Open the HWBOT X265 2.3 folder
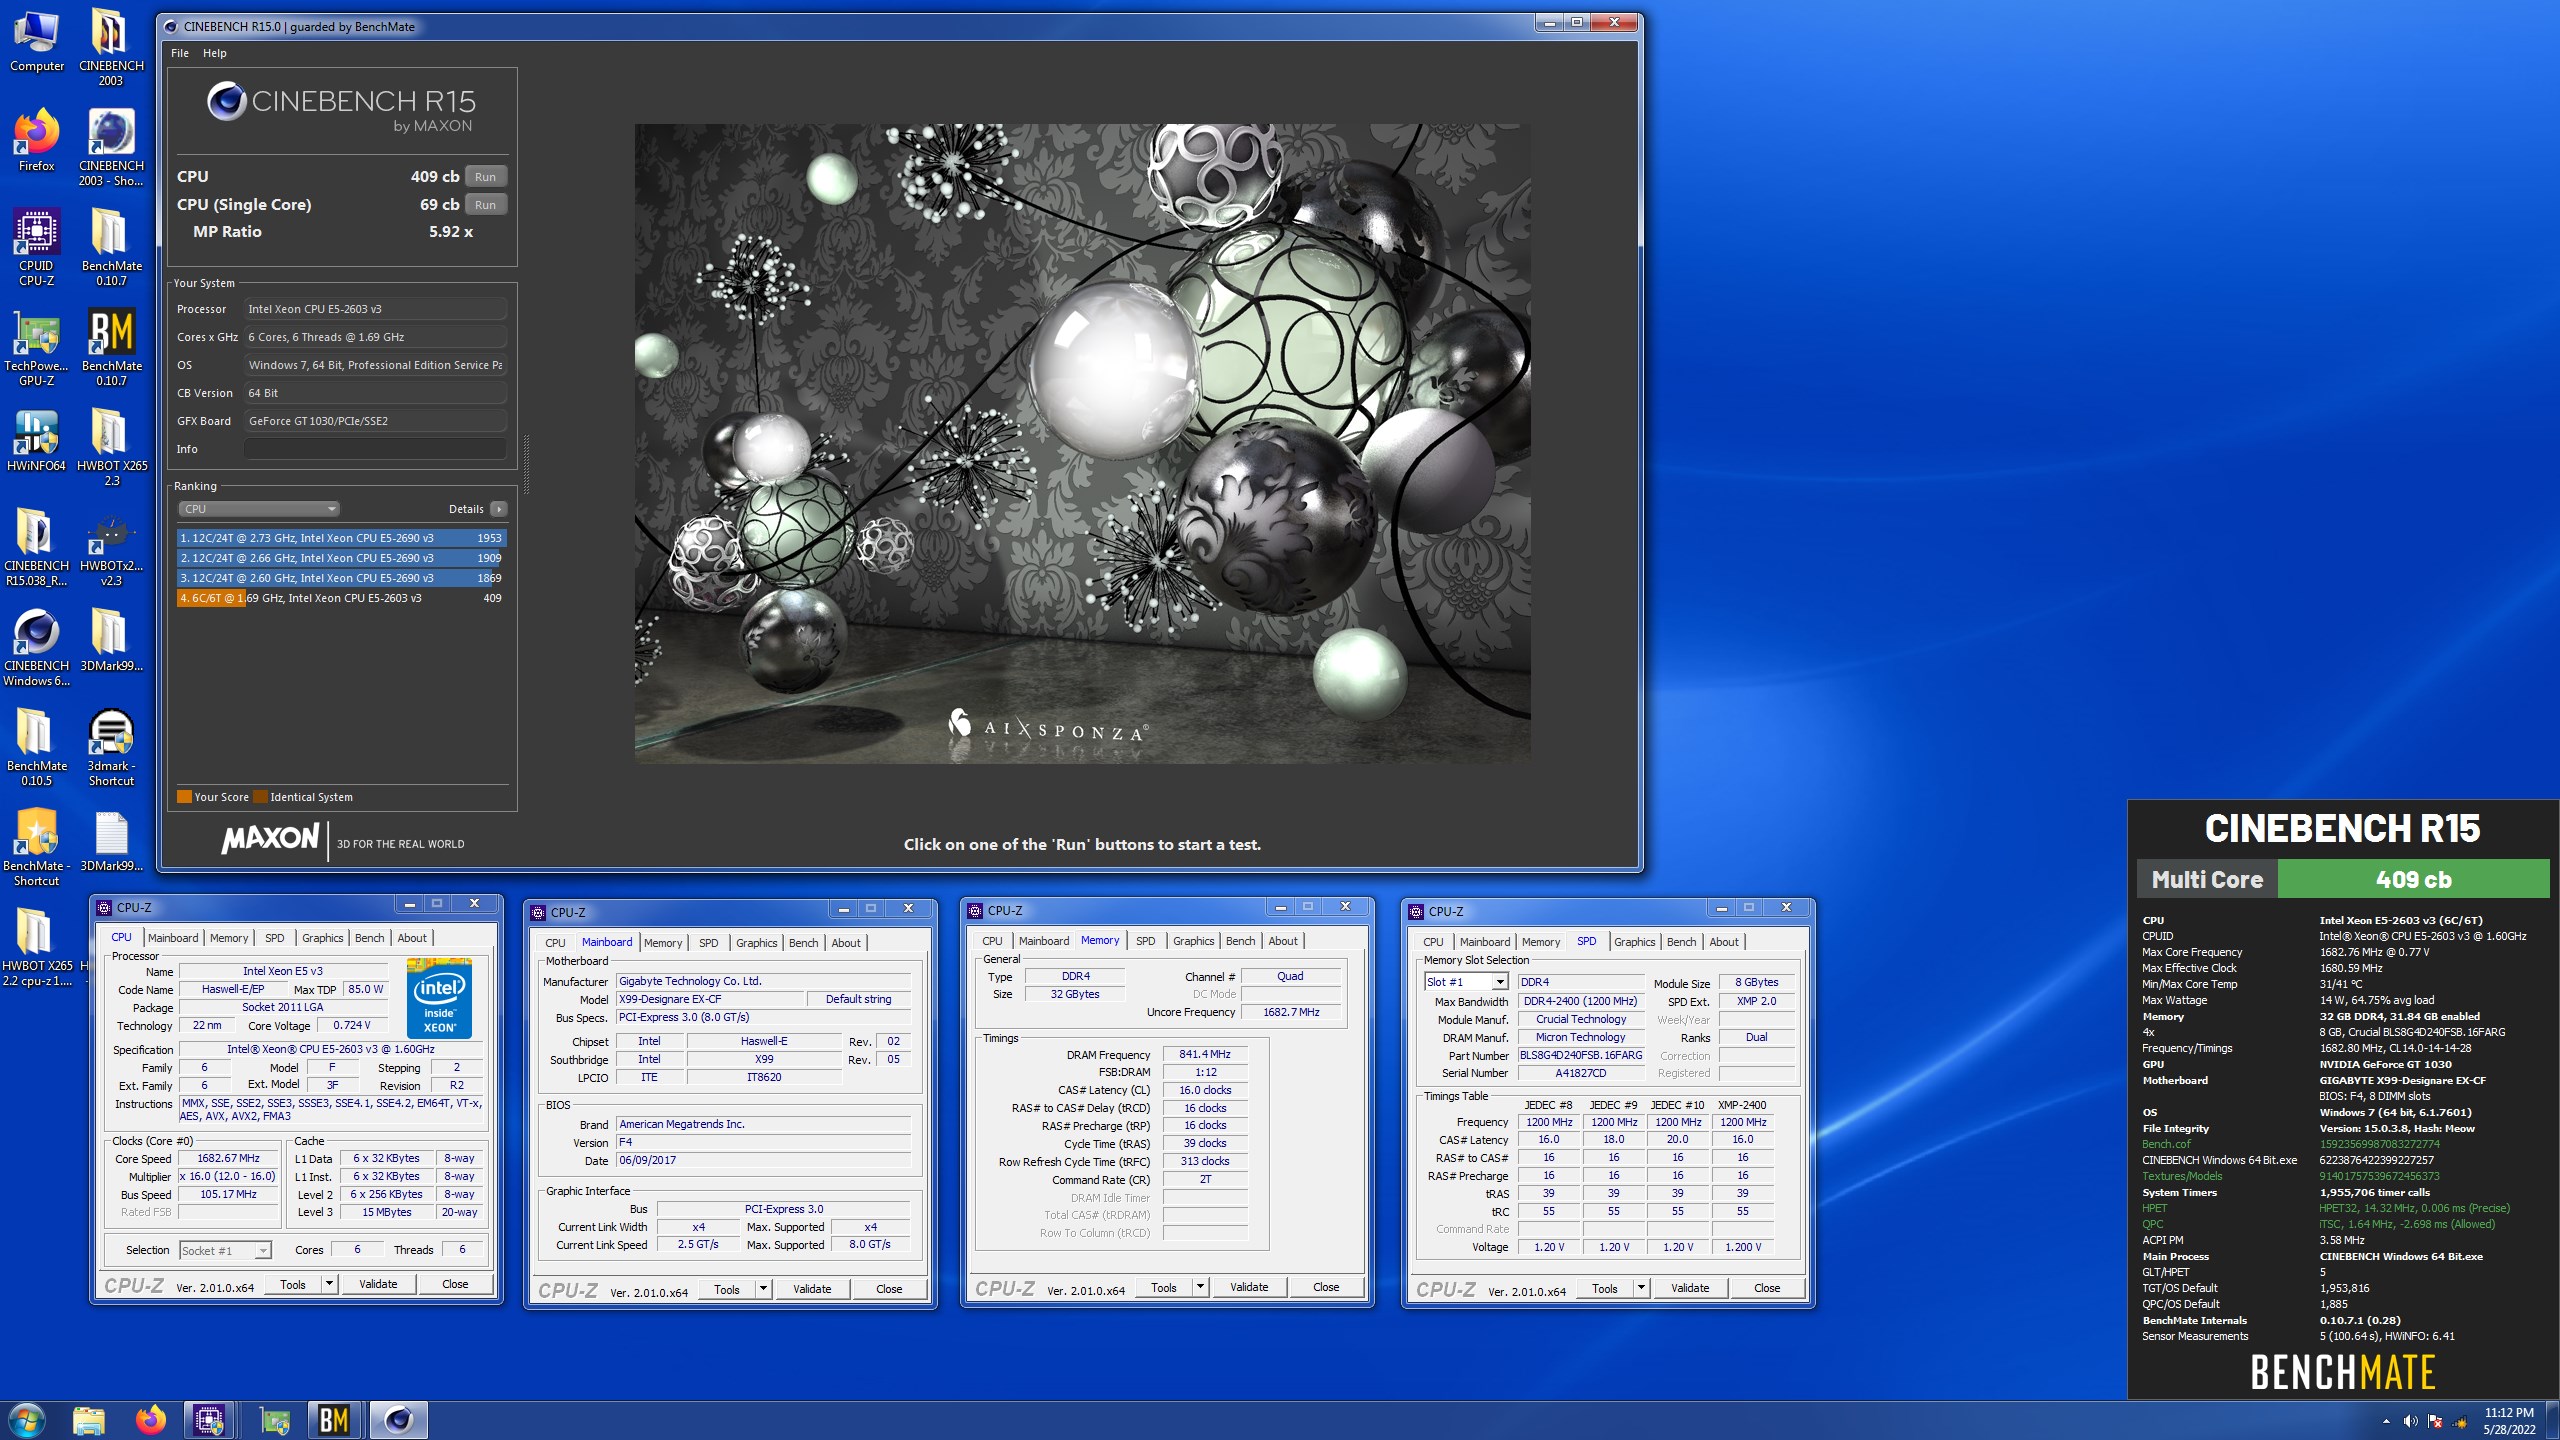Screen dimensions: 2560x1440 coord(111,448)
